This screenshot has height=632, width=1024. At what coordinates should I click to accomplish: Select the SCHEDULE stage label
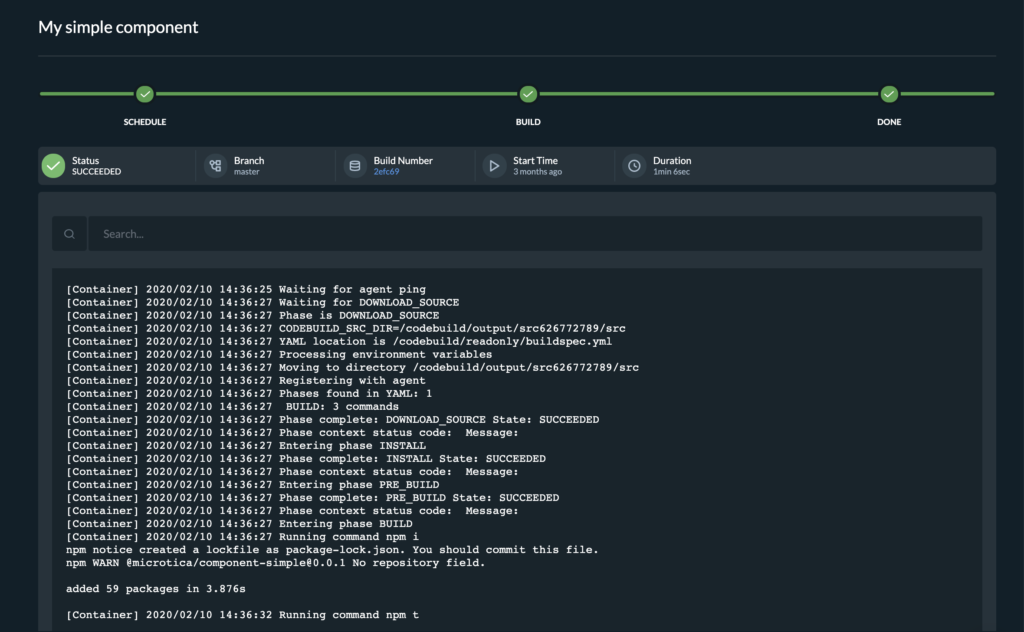(x=145, y=122)
